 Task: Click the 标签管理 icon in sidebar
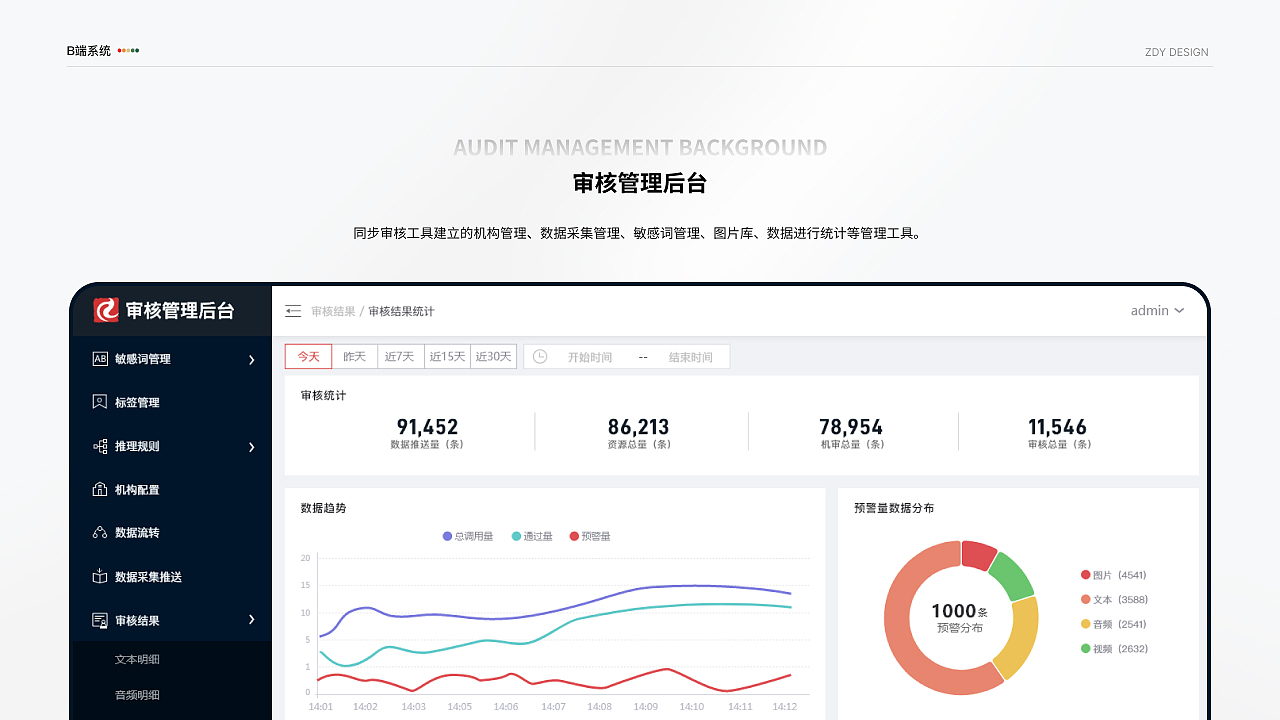(x=100, y=402)
